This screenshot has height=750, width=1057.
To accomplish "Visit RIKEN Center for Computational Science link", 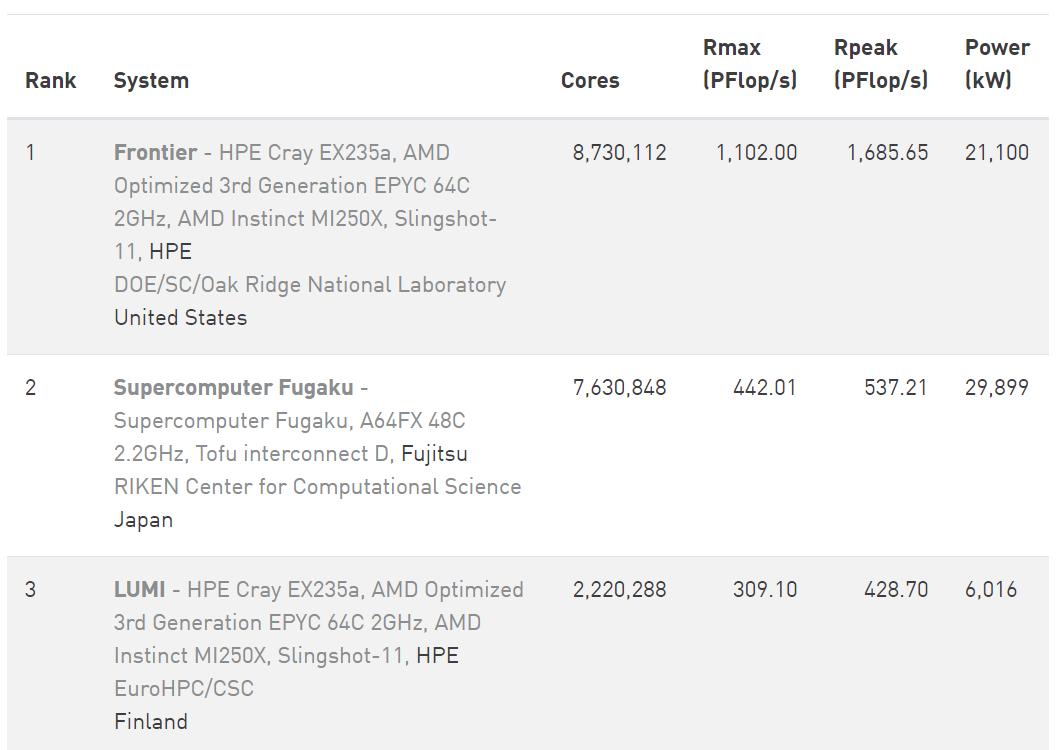I will click(x=317, y=487).
